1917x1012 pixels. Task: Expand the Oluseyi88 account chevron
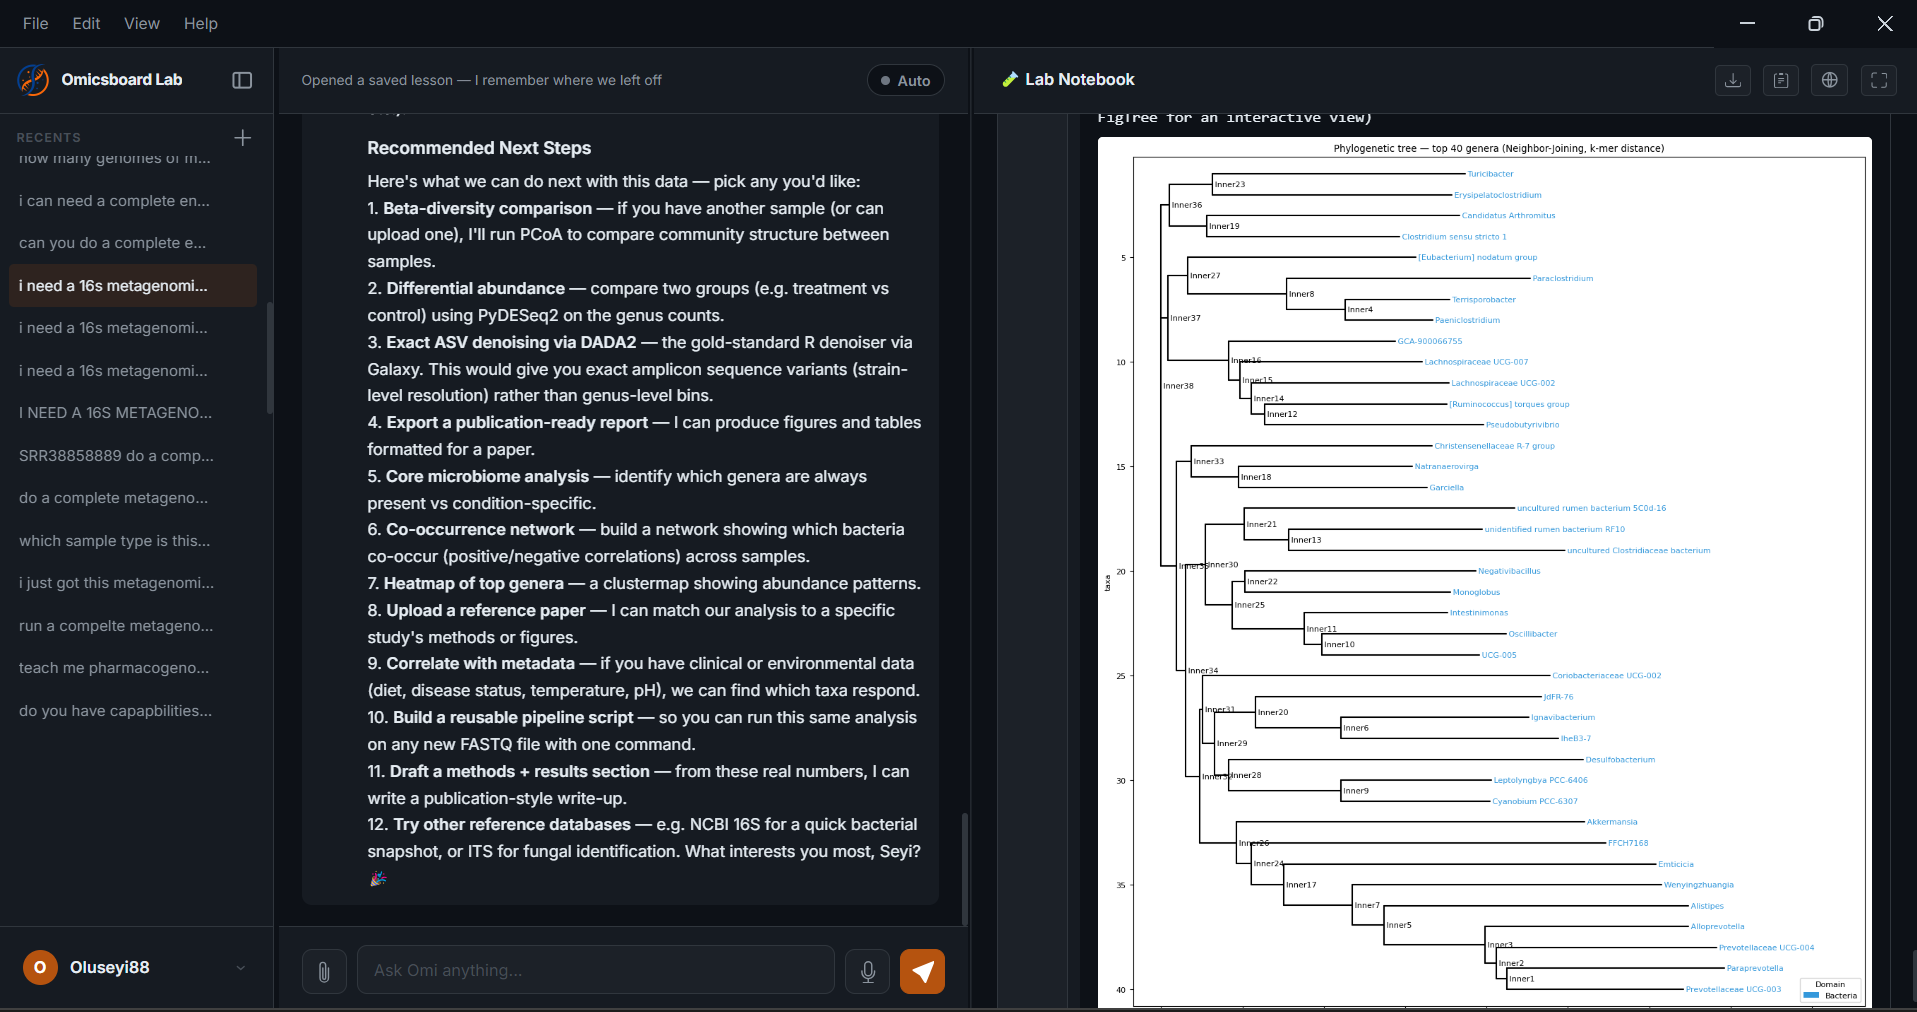click(240, 967)
